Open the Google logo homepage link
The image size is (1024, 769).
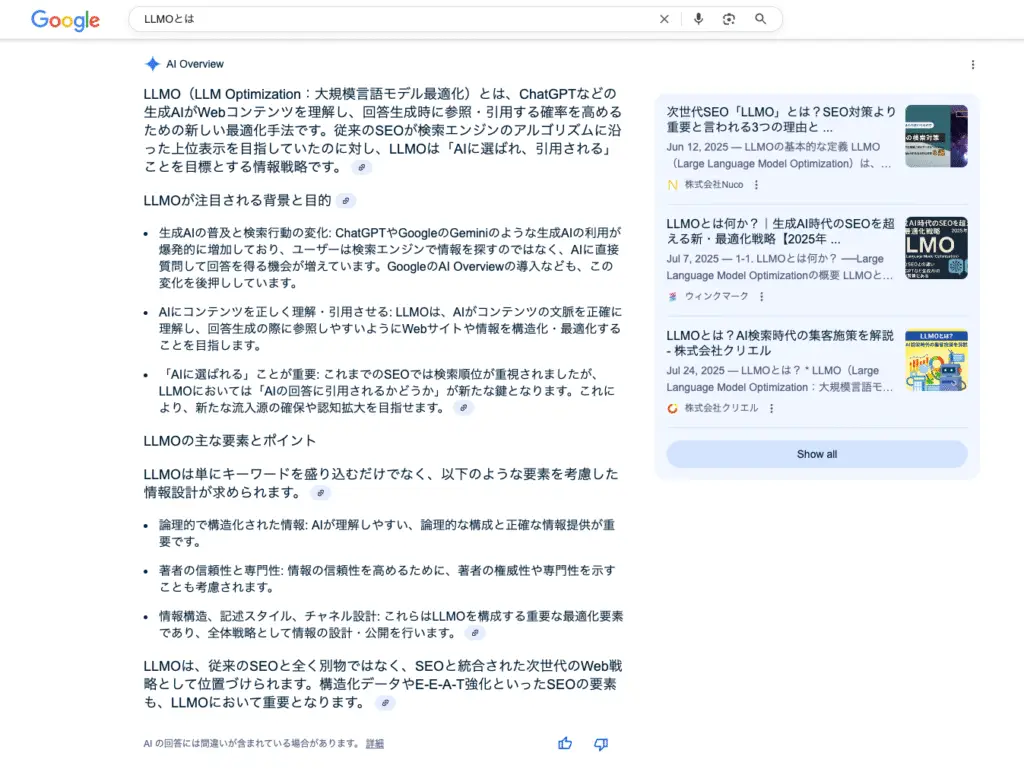coord(65,20)
